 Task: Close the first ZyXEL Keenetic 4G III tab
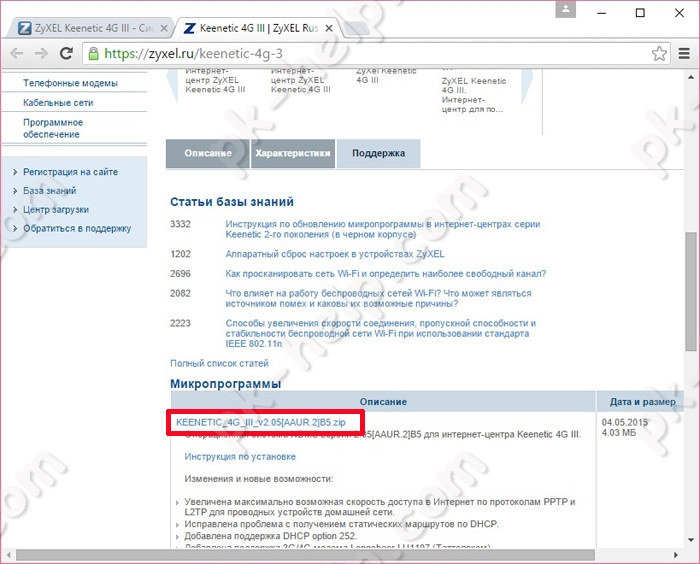[164, 28]
